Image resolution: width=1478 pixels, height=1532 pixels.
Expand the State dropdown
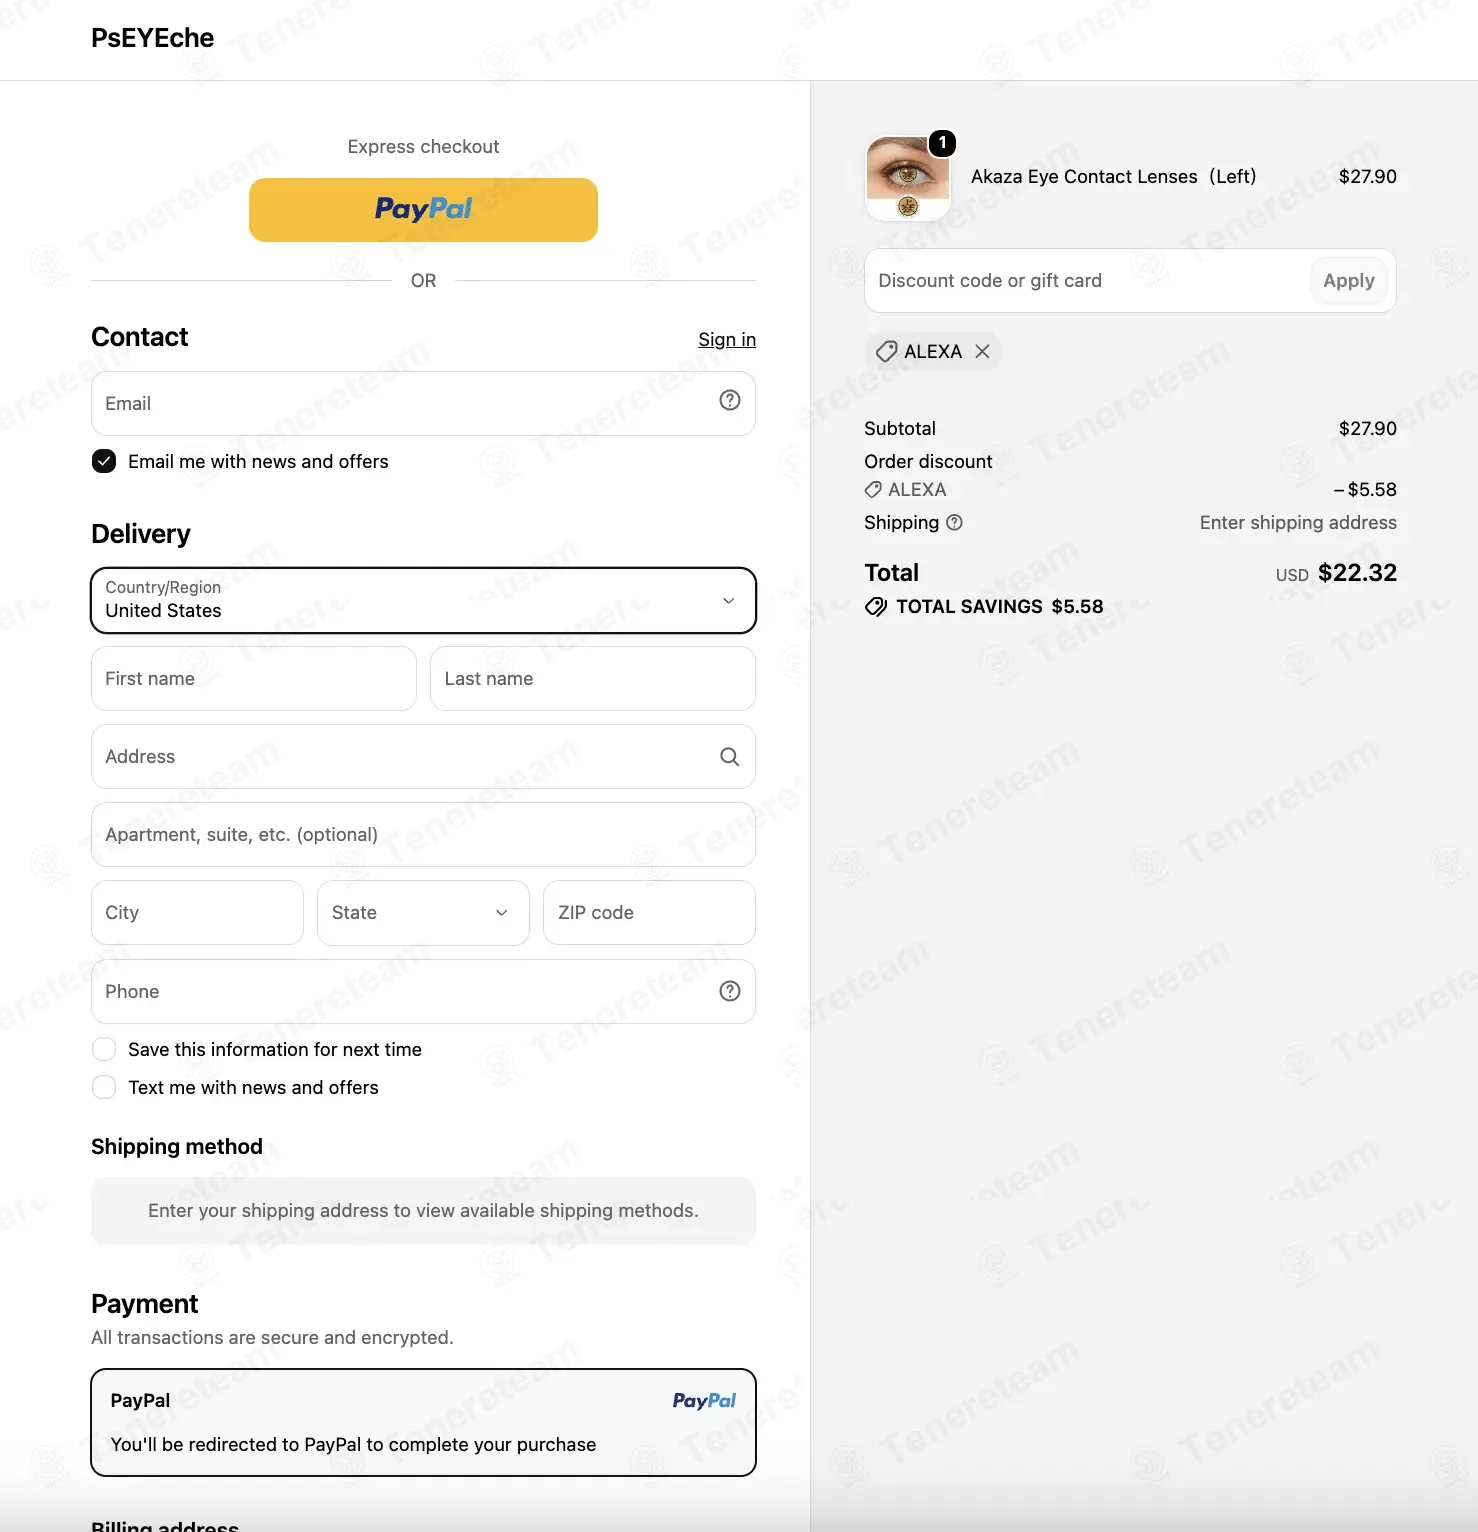pyautogui.click(x=423, y=912)
